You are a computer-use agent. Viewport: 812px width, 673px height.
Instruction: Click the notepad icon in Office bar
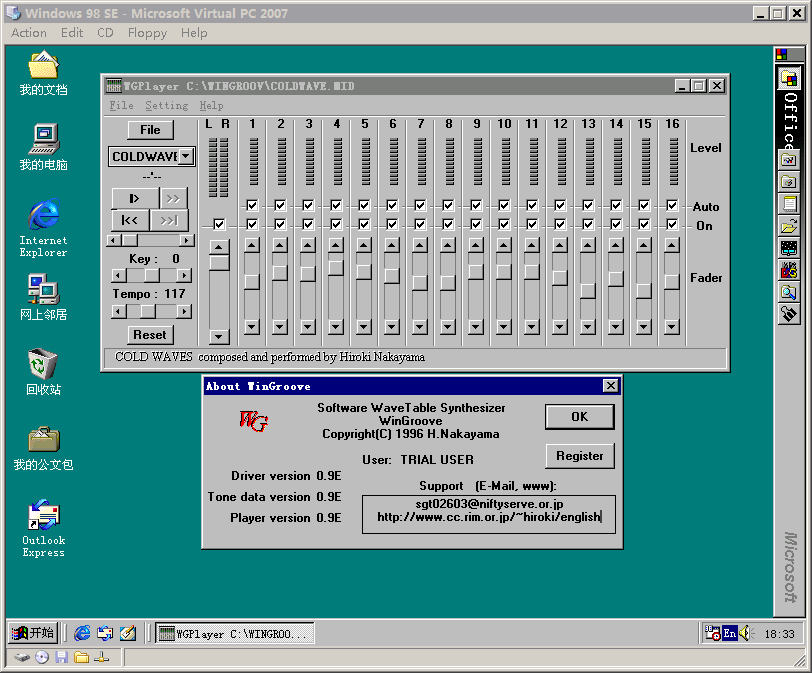click(789, 204)
